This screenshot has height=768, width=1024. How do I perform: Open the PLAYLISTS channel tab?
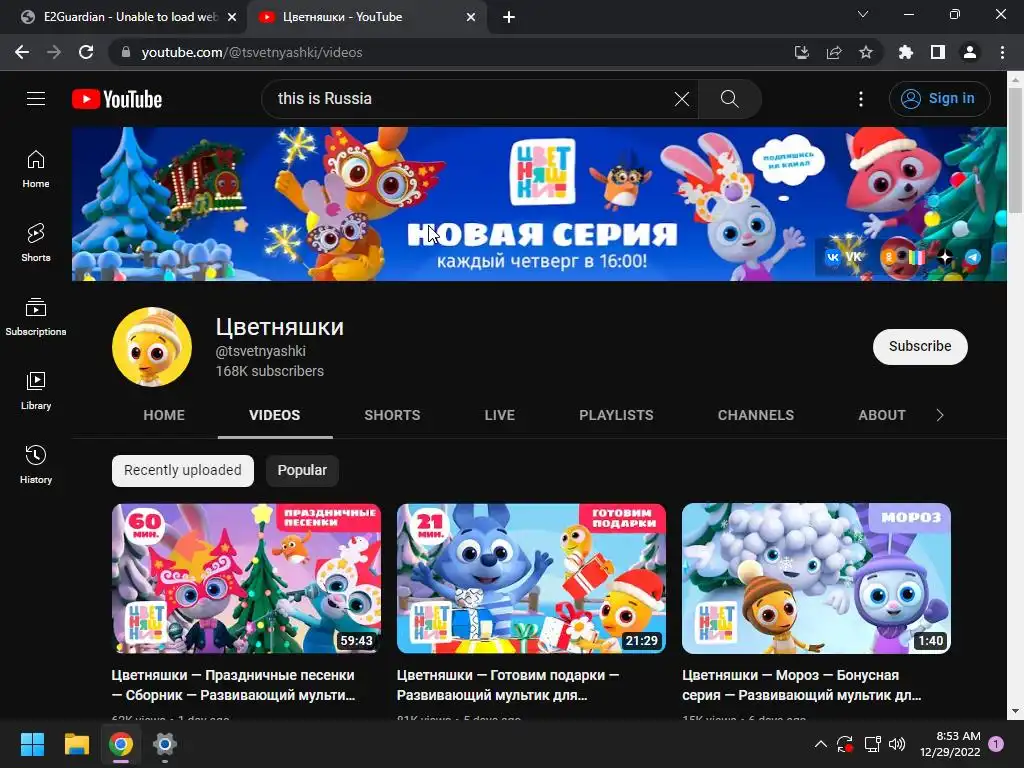coord(616,415)
